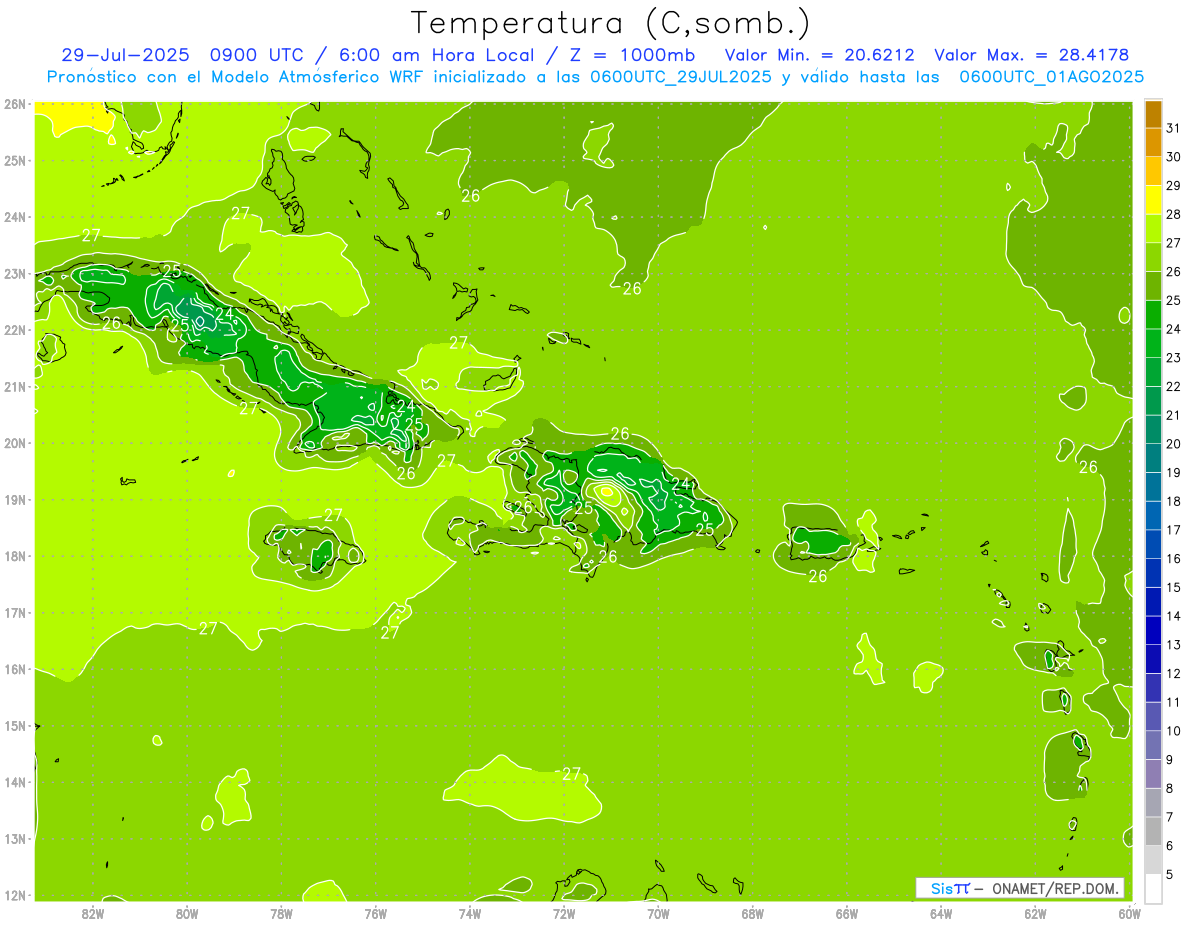Click colorbar scale label "20"
Viewport: 1200px width, 927px height.
[x=1174, y=443]
